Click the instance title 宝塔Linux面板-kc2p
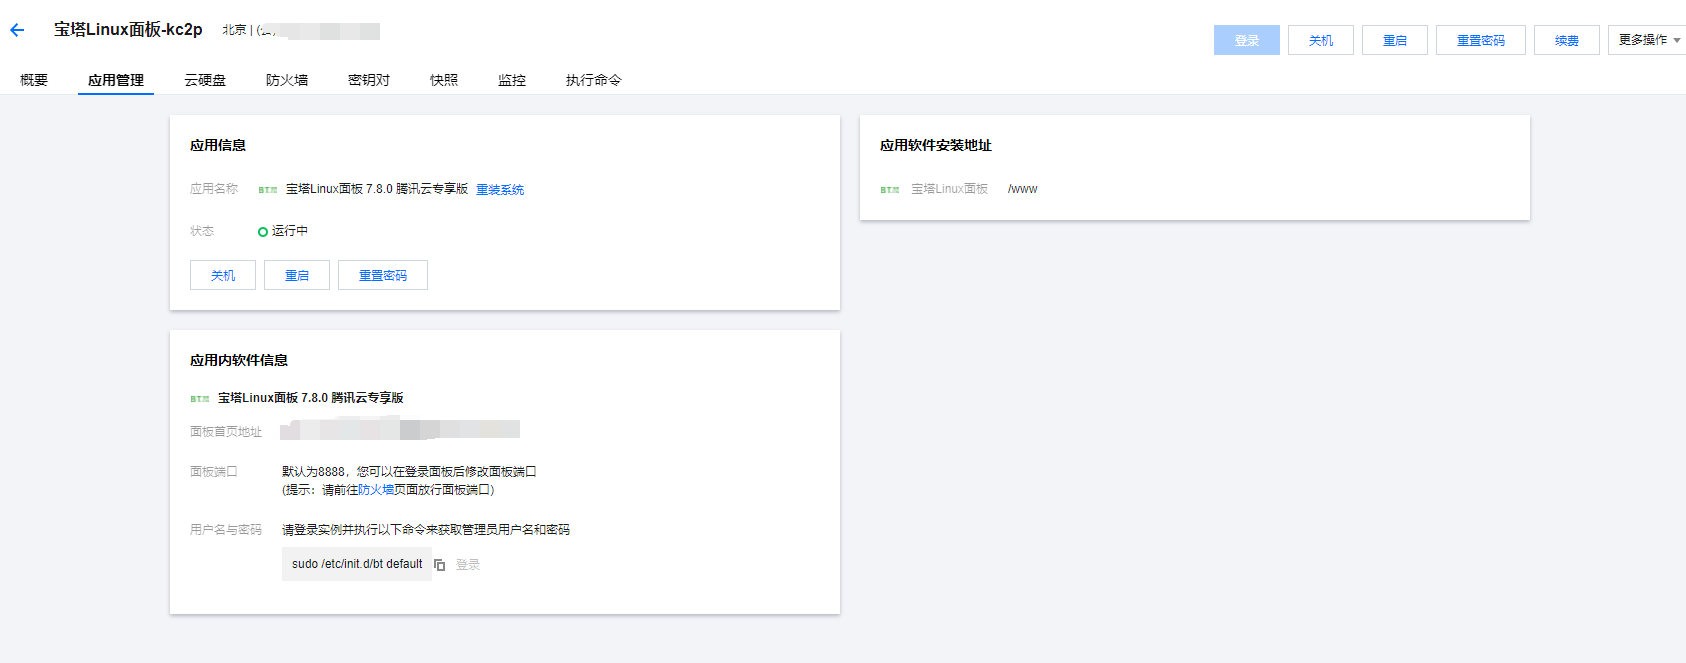 (x=128, y=30)
